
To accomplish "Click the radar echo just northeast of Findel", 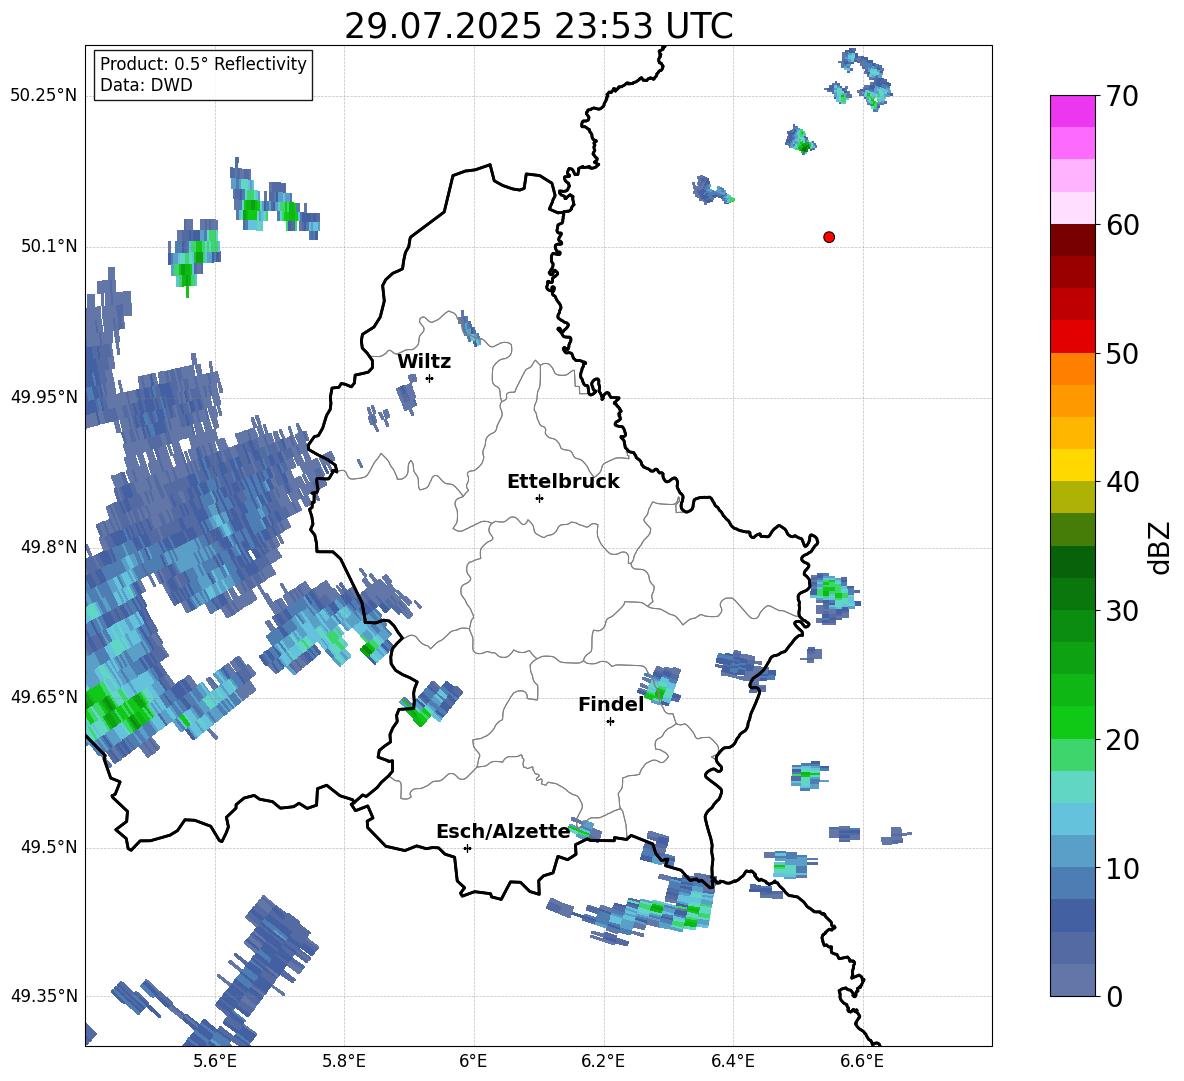I will (x=661, y=685).
